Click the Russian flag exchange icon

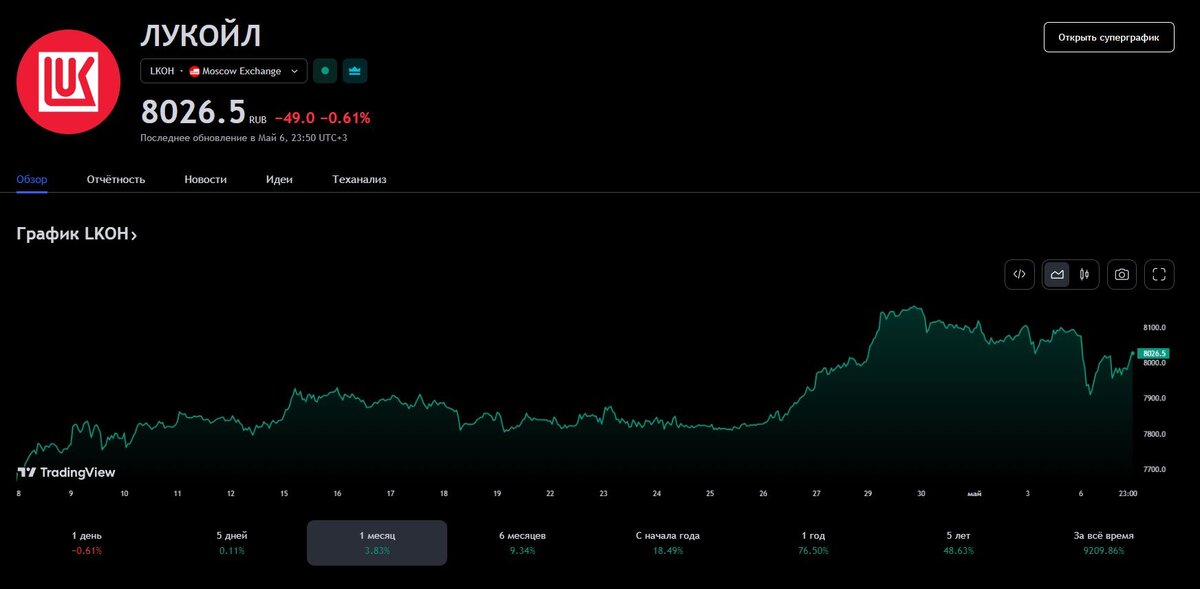[194, 71]
